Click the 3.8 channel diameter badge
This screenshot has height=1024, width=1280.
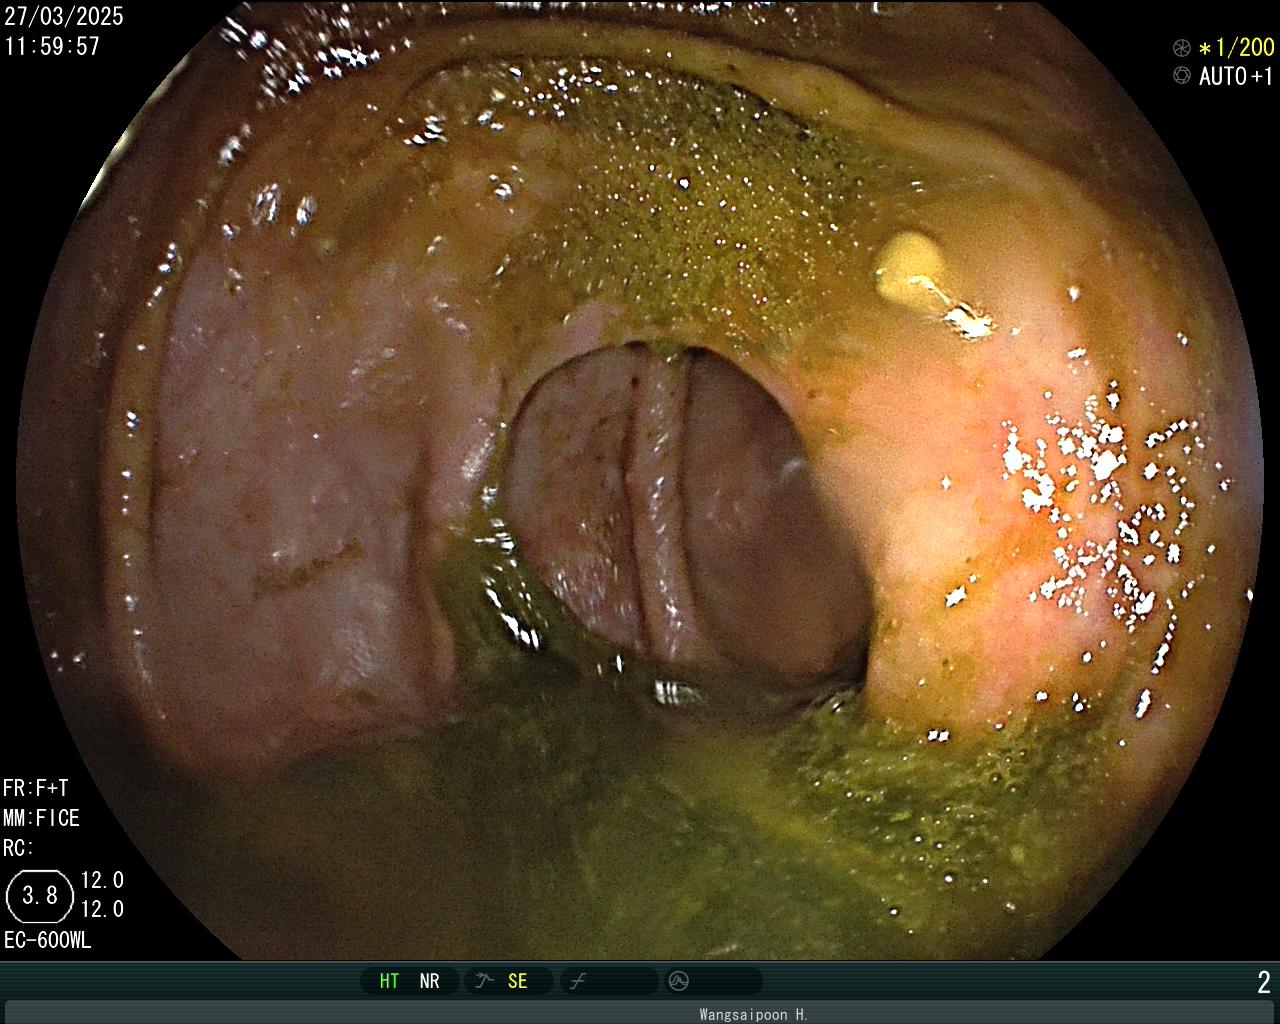40,895
